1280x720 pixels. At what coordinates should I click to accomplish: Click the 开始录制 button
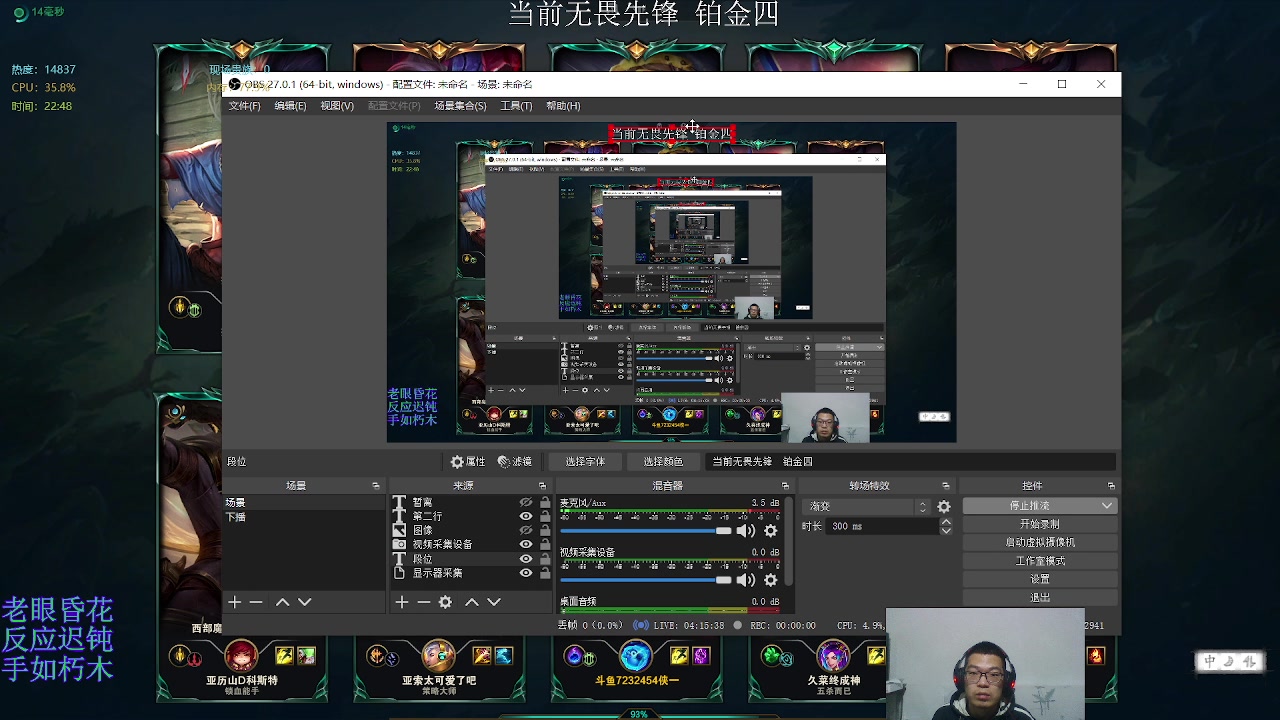click(x=1039, y=524)
